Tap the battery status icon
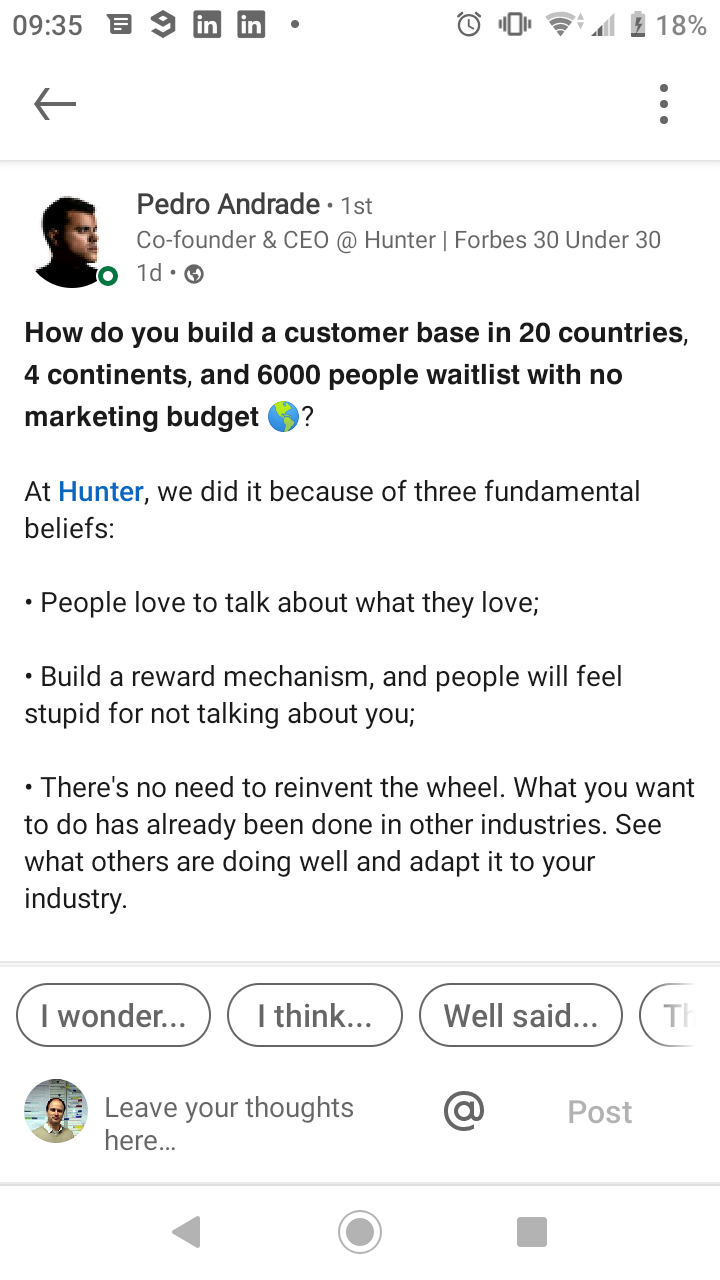 [637, 25]
